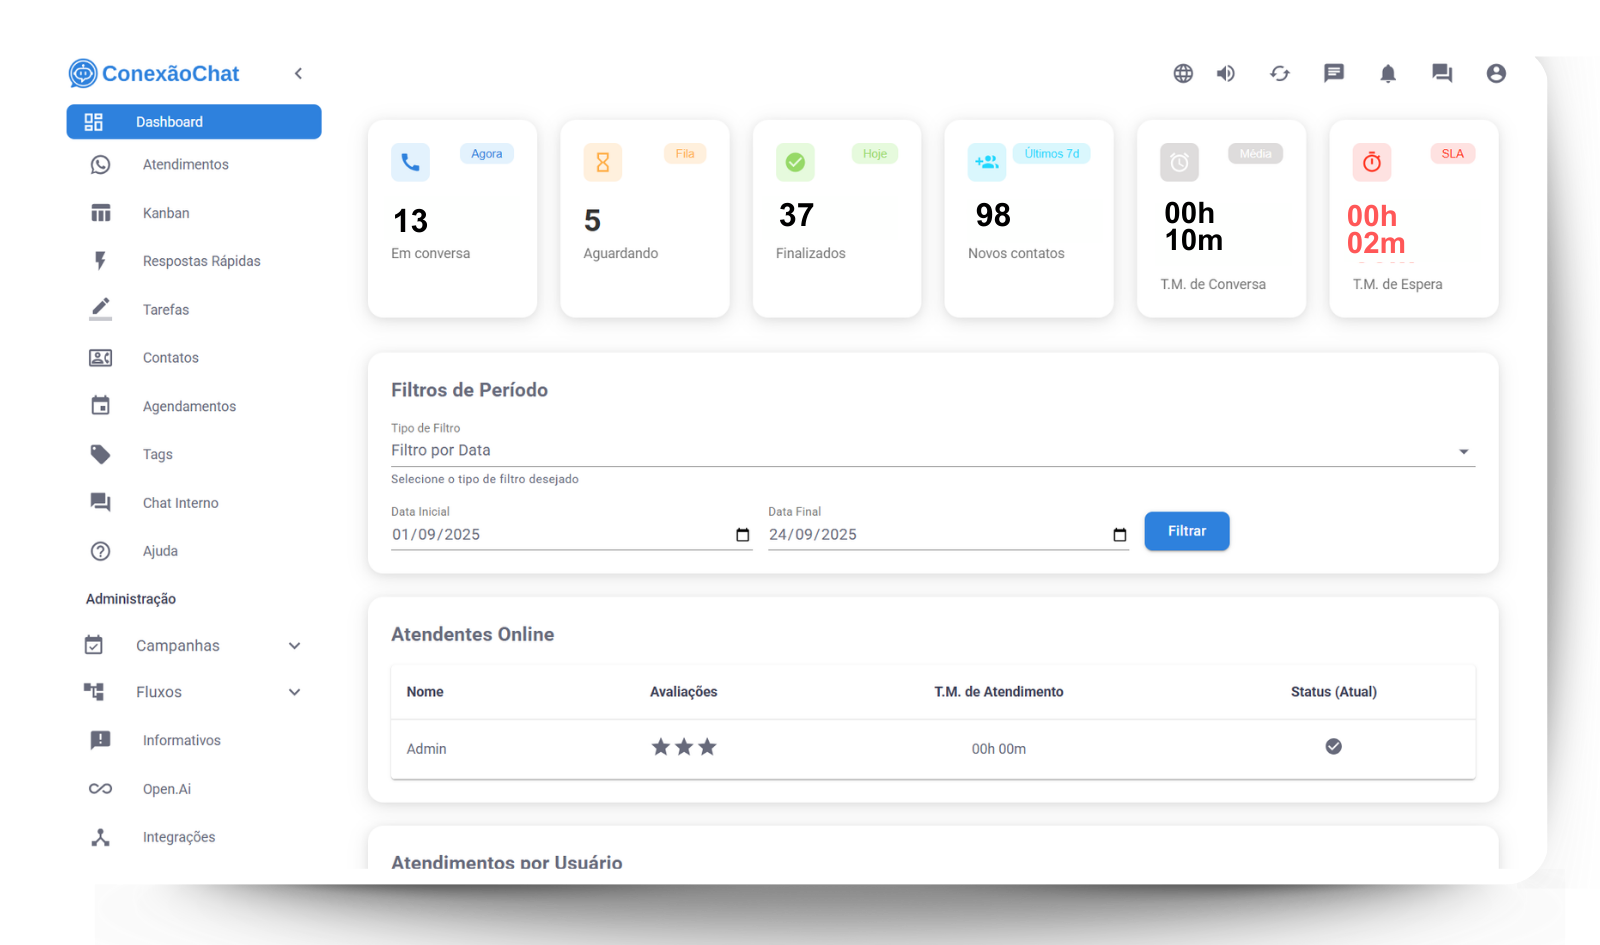This screenshot has height=945, width=1600.
Task: Open the notifications bell
Action: 1388,73
